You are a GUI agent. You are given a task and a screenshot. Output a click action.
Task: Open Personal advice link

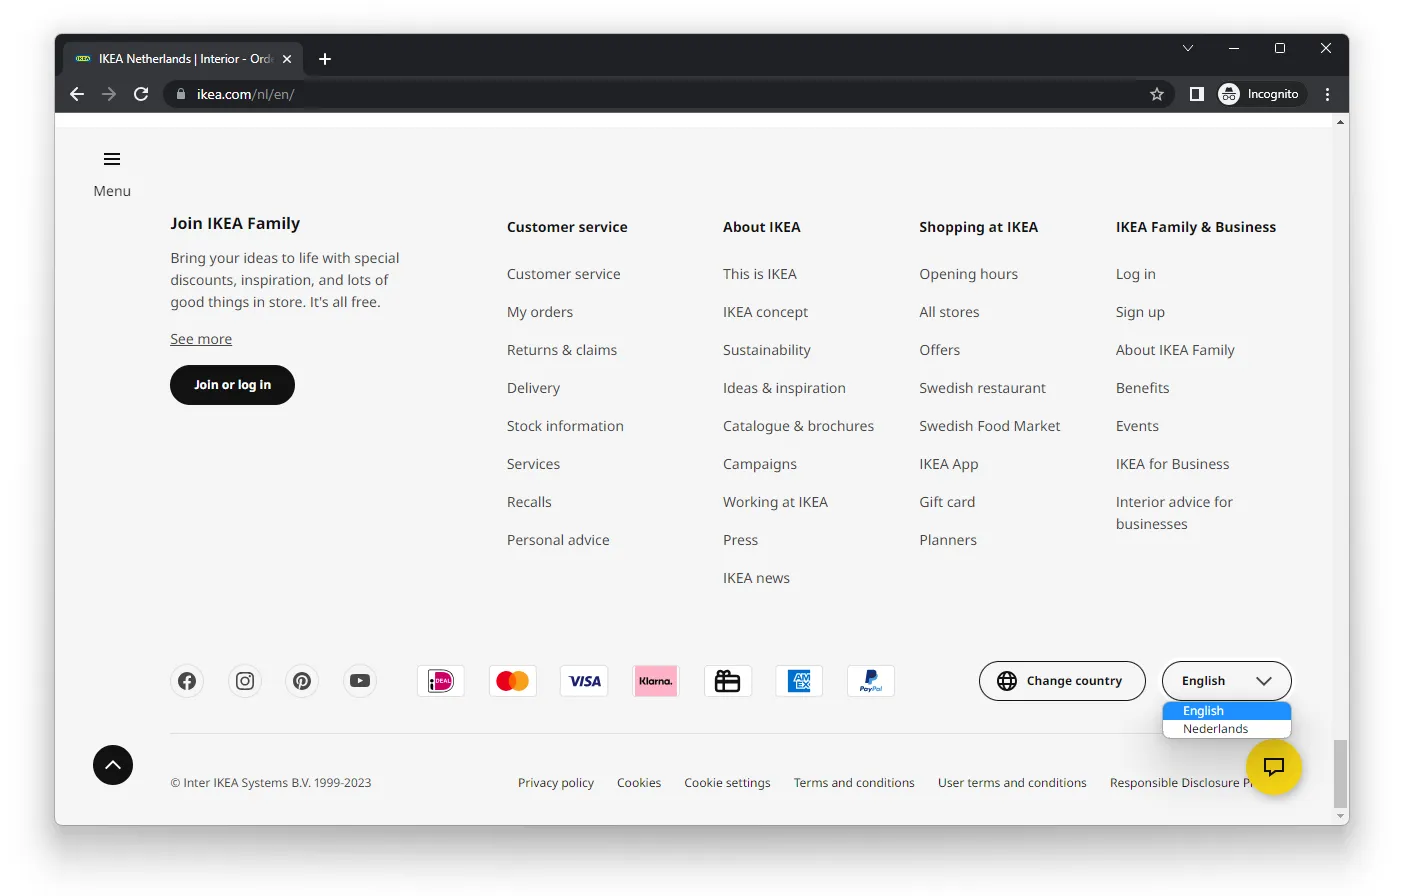pos(558,540)
